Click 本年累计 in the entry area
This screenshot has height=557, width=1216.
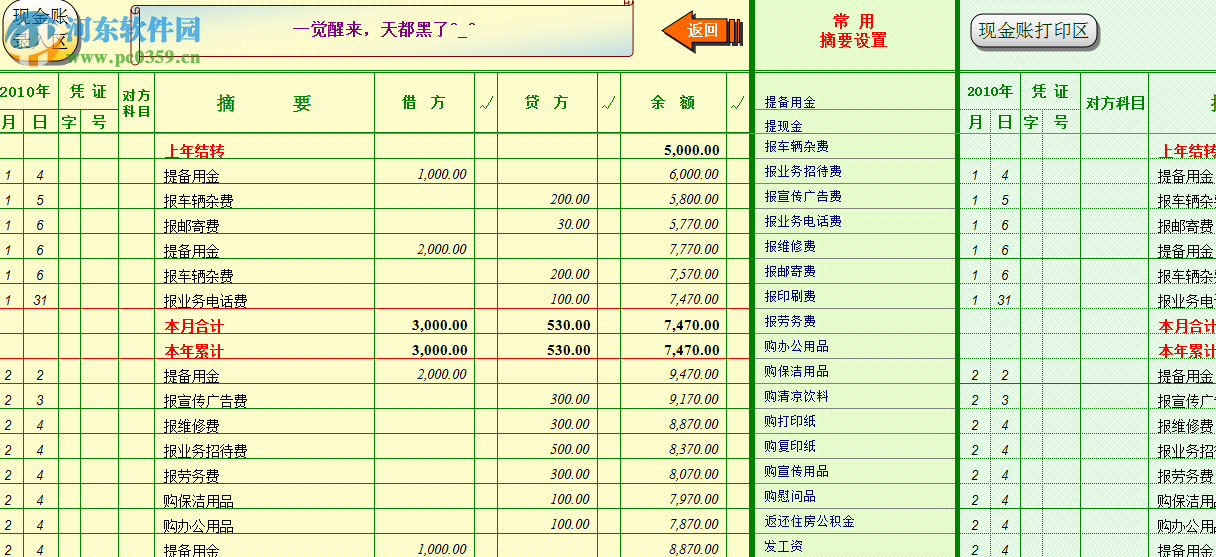tap(194, 351)
